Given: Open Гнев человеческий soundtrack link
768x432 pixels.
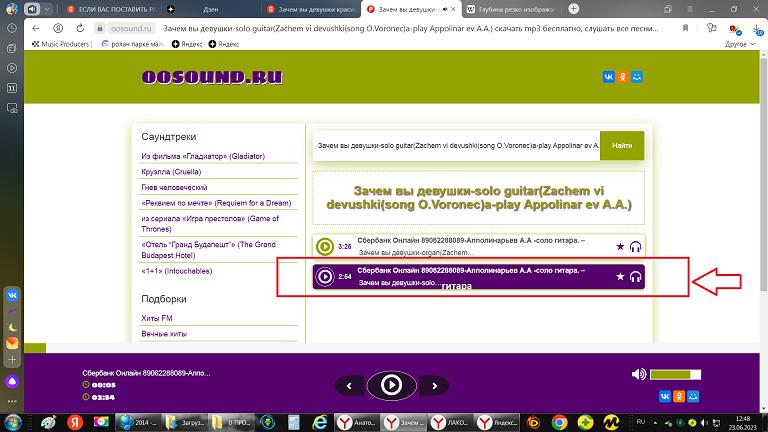Looking at the screenshot, I should (x=174, y=188).
